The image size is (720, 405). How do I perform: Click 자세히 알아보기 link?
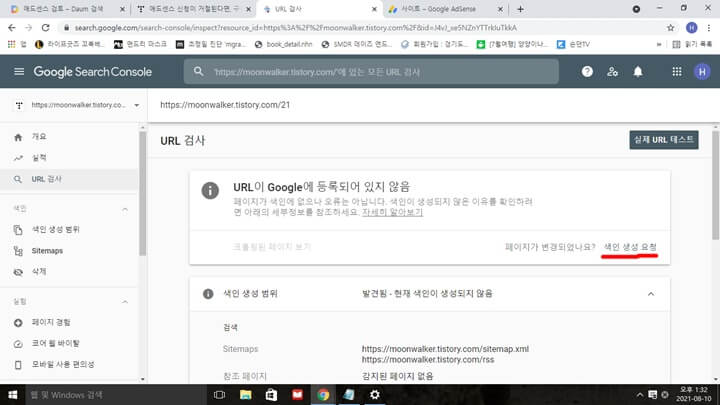point(392,212)
